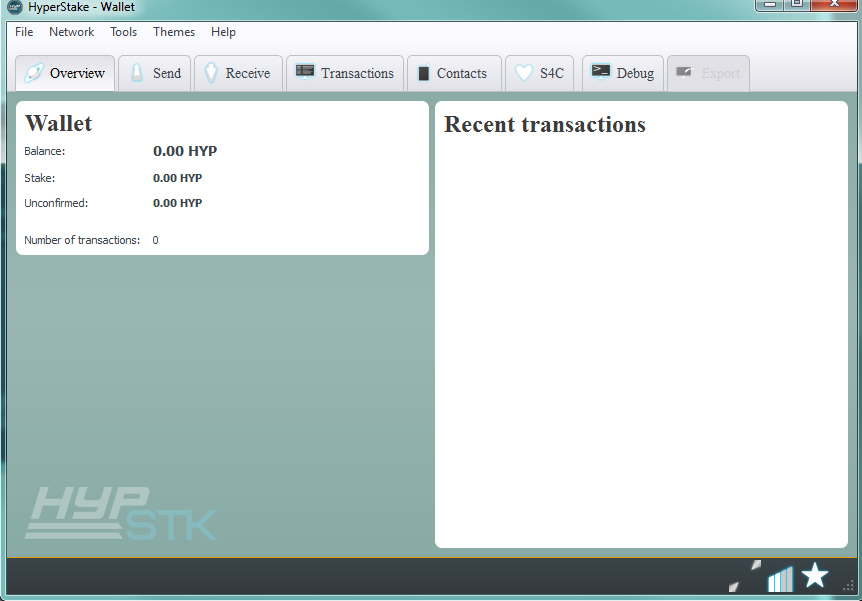Switch to the Send tab
The height and width of the screenshot is (601, 862).
(x=154, y=73)
